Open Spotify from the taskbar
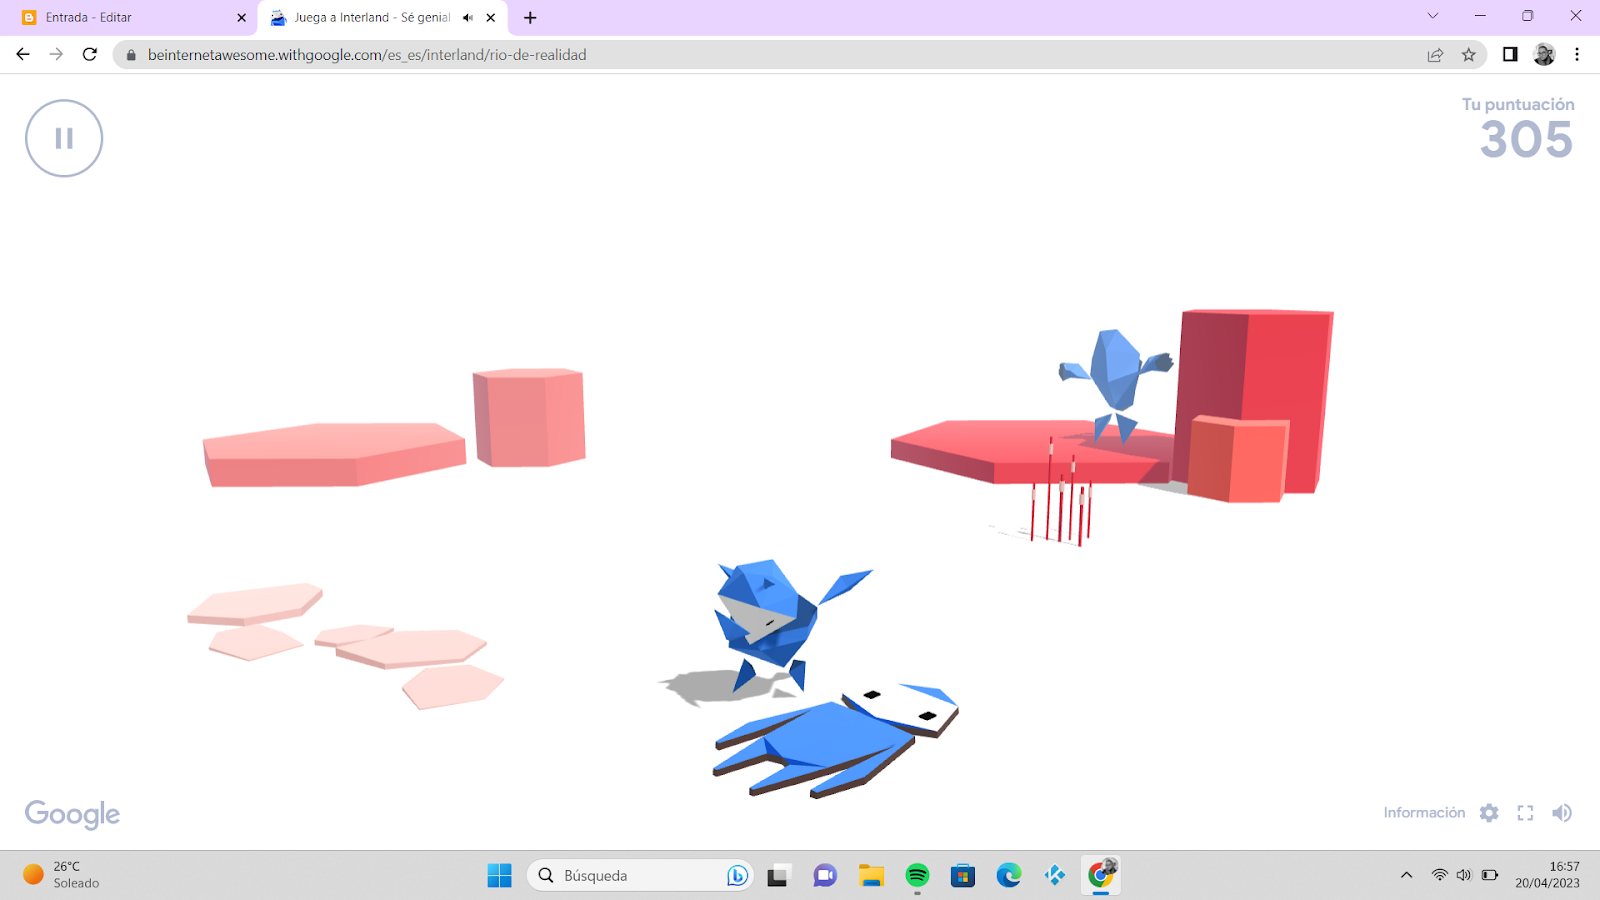This screenshot has width=1600, height=900. point(917,875)
